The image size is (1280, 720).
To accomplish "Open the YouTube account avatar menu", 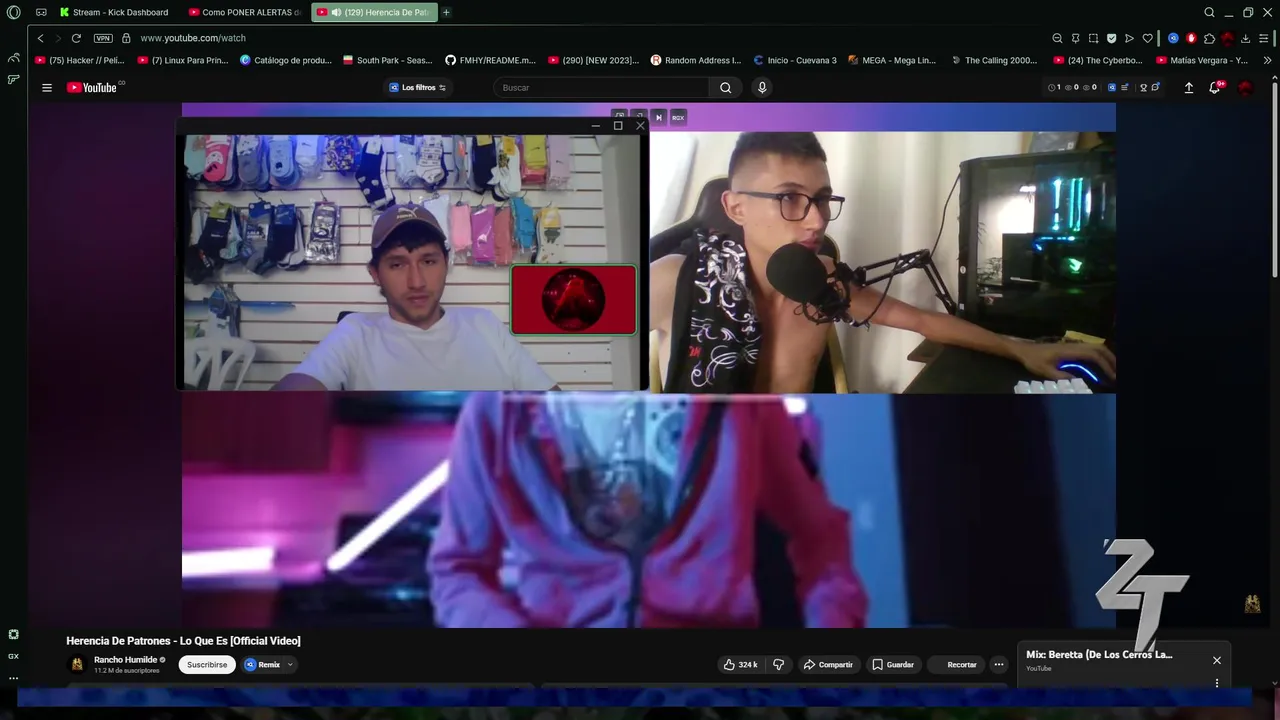I will [1245, 87].
